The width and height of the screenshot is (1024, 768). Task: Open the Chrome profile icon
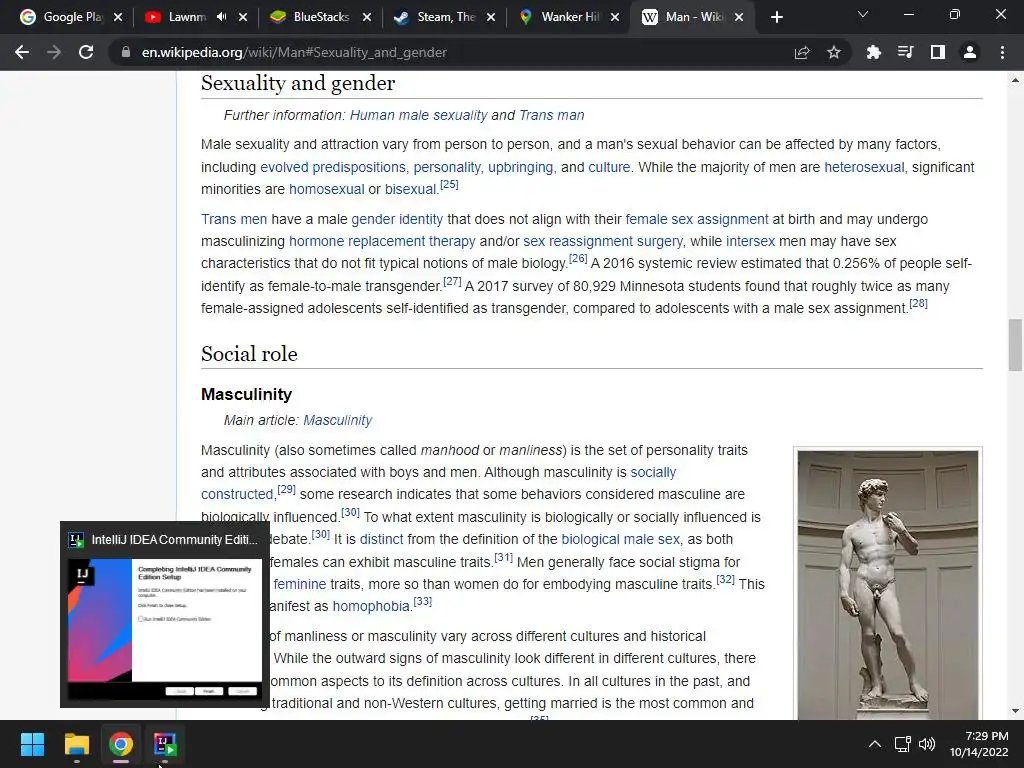click(970, 52)
